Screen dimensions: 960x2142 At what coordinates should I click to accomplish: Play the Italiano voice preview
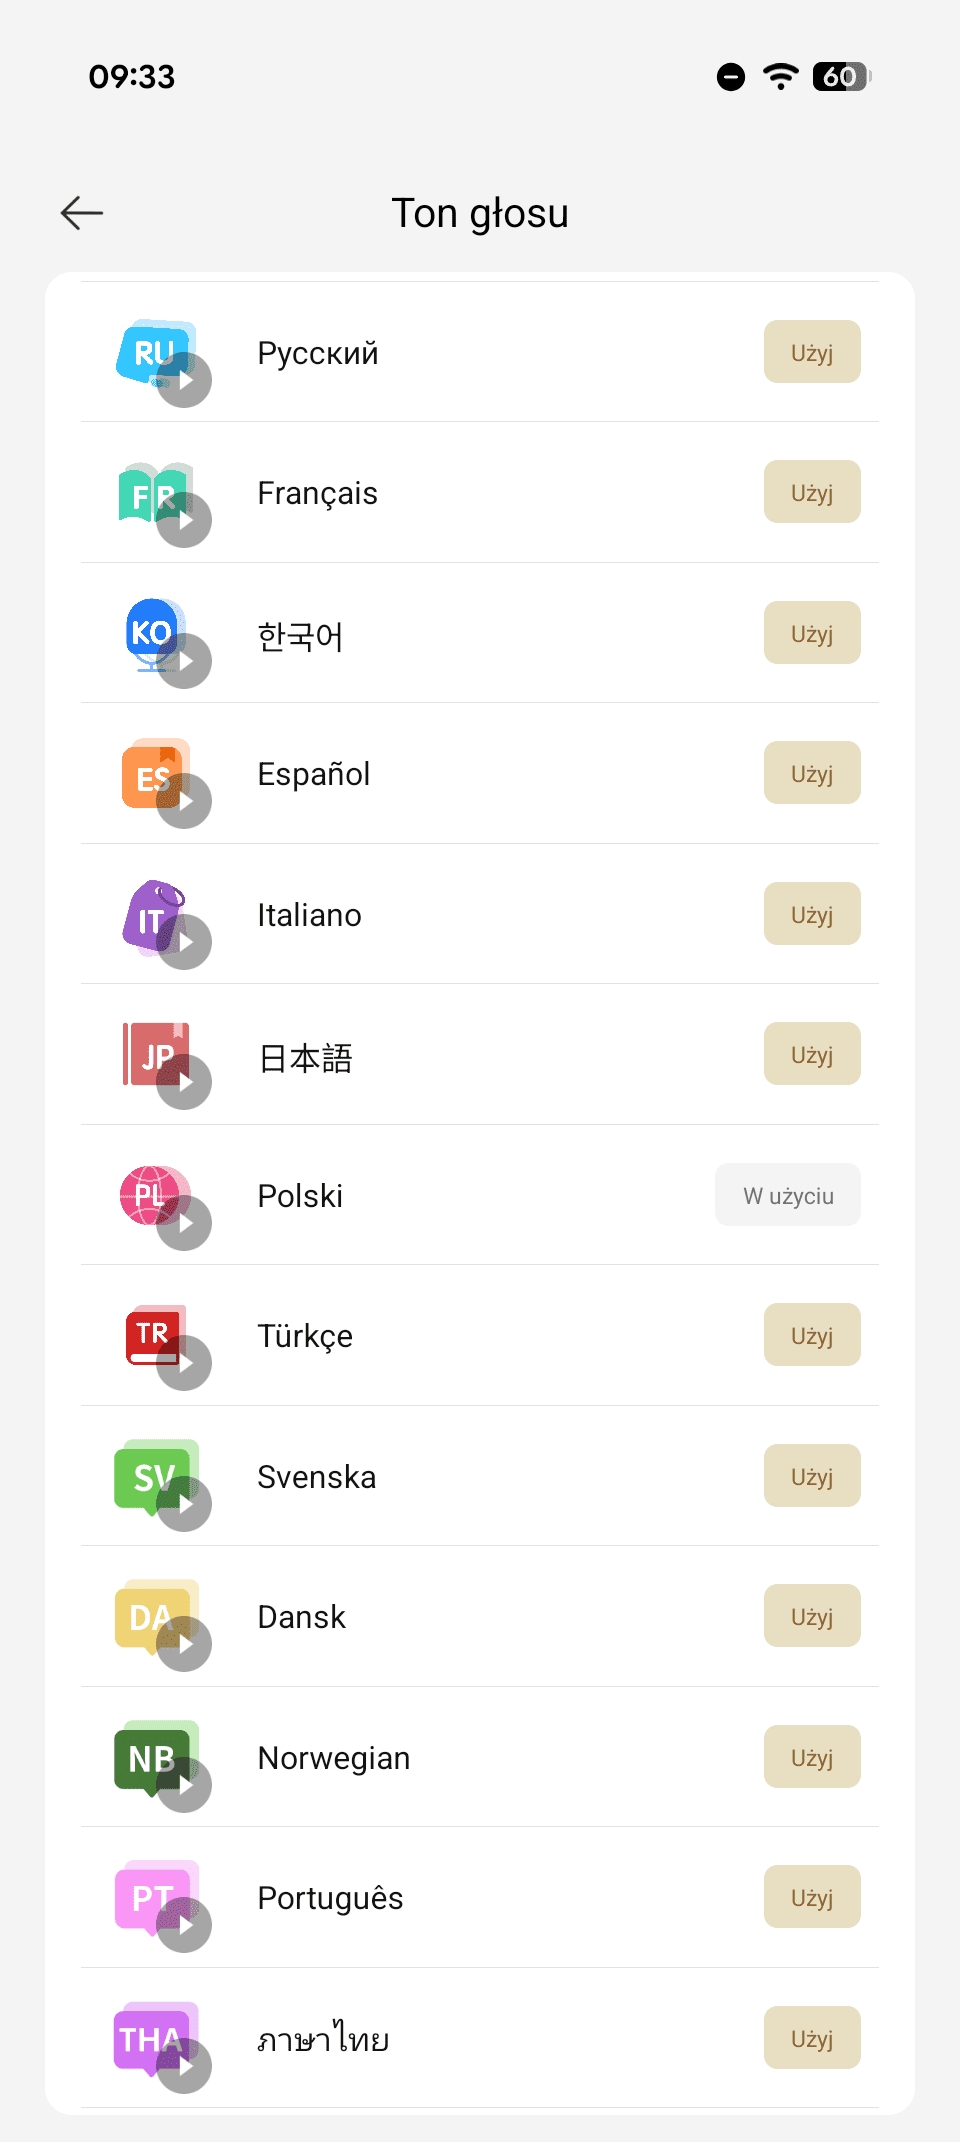[x=184, y=942]
